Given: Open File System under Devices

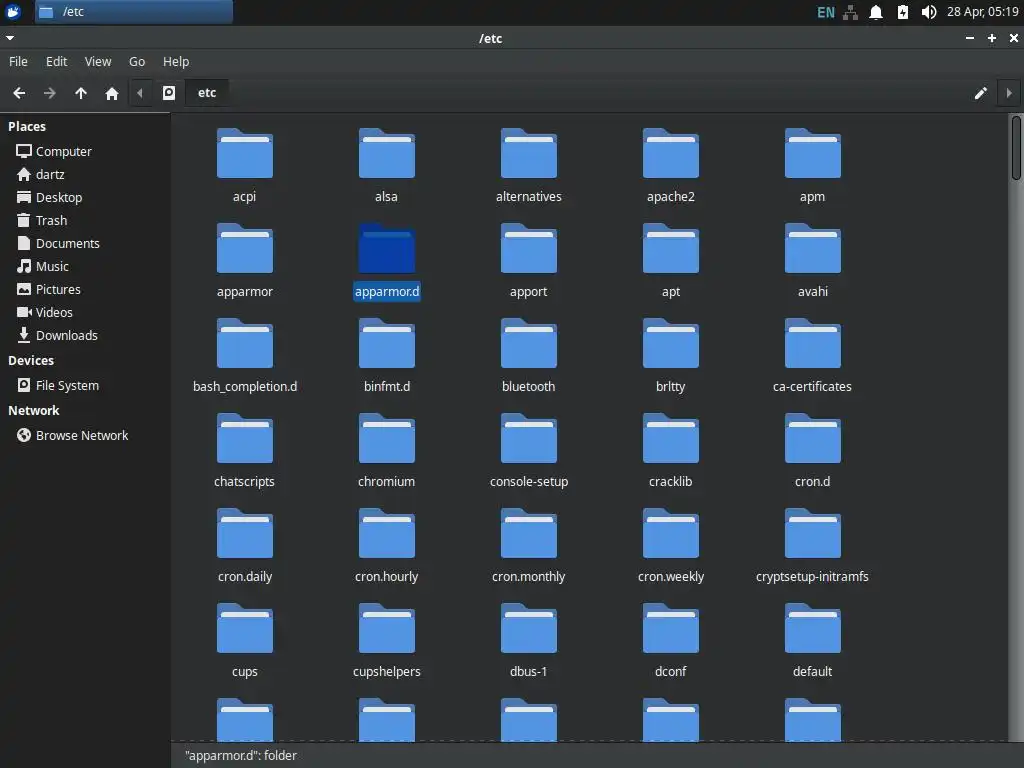Looking at the screenshot, I should 67,385.
